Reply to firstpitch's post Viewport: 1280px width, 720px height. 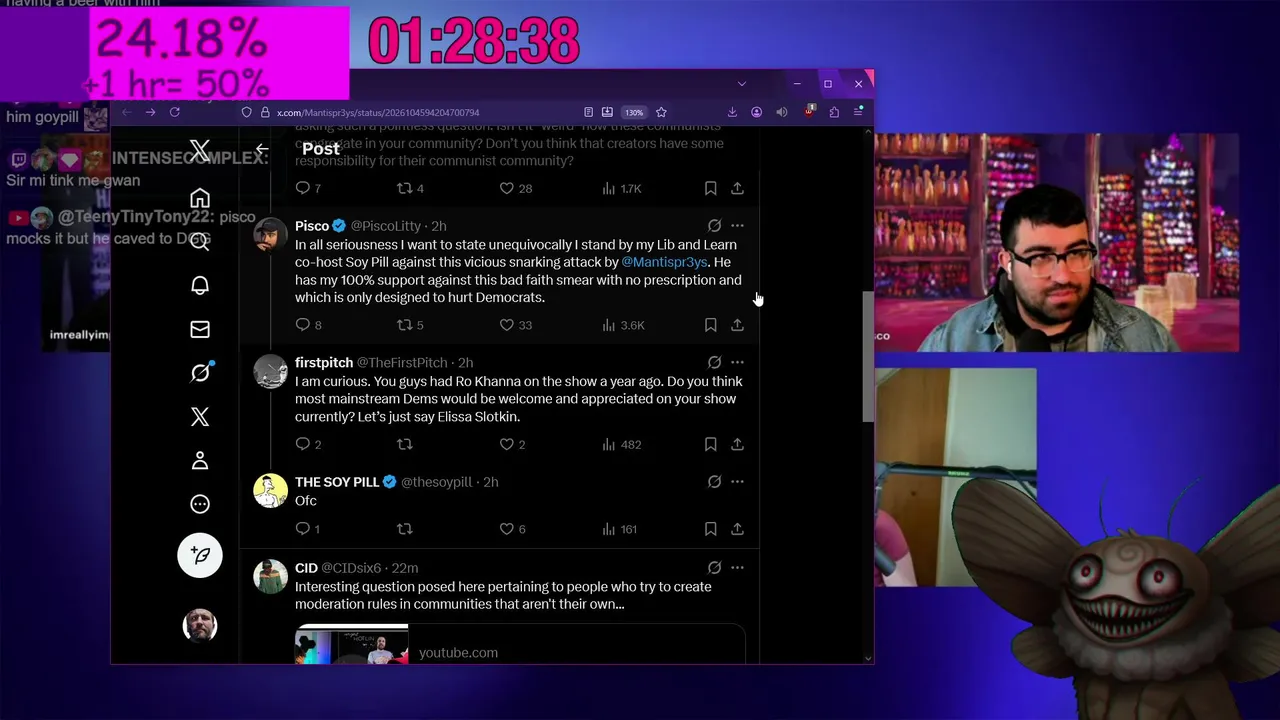(x=303, y=444)
